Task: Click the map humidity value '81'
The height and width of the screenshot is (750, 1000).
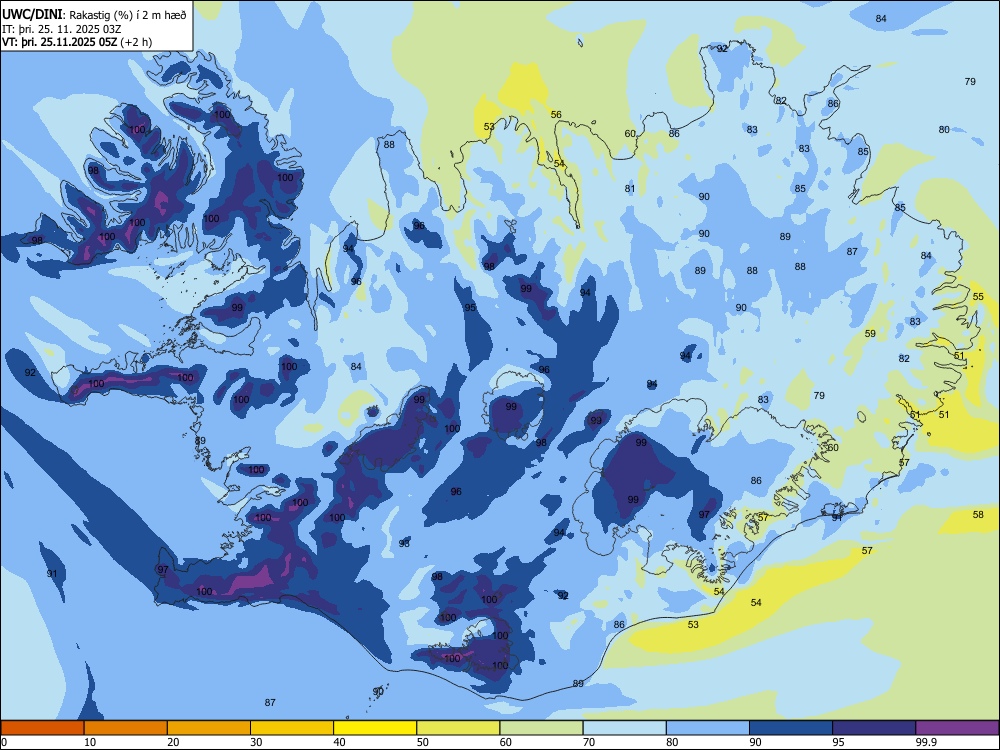Action: (x=630, y=189)
